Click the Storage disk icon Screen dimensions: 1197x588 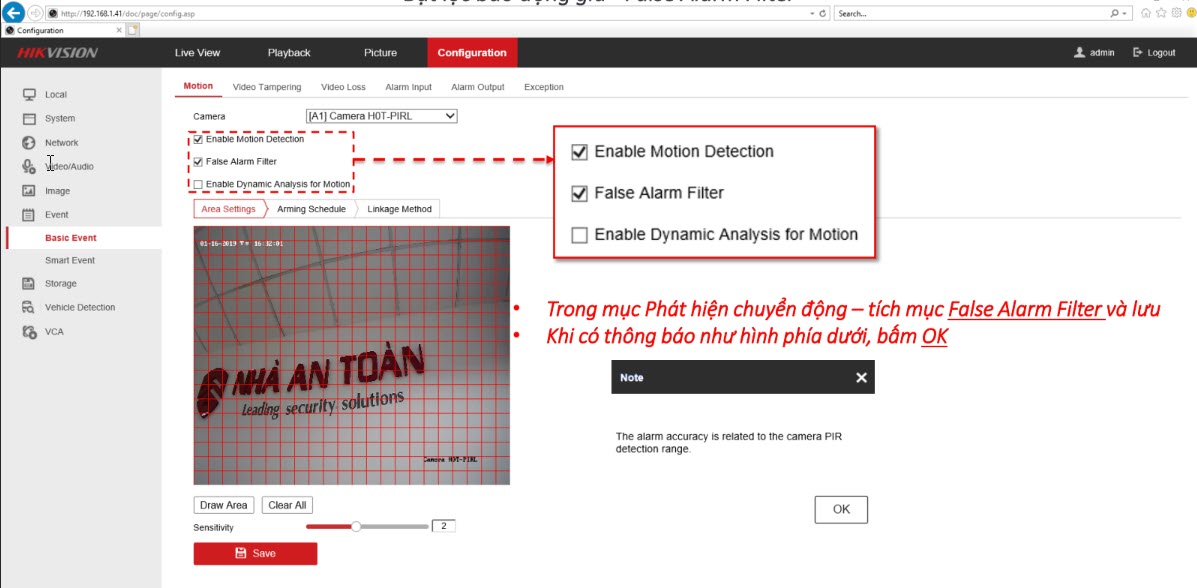(29, 284)
